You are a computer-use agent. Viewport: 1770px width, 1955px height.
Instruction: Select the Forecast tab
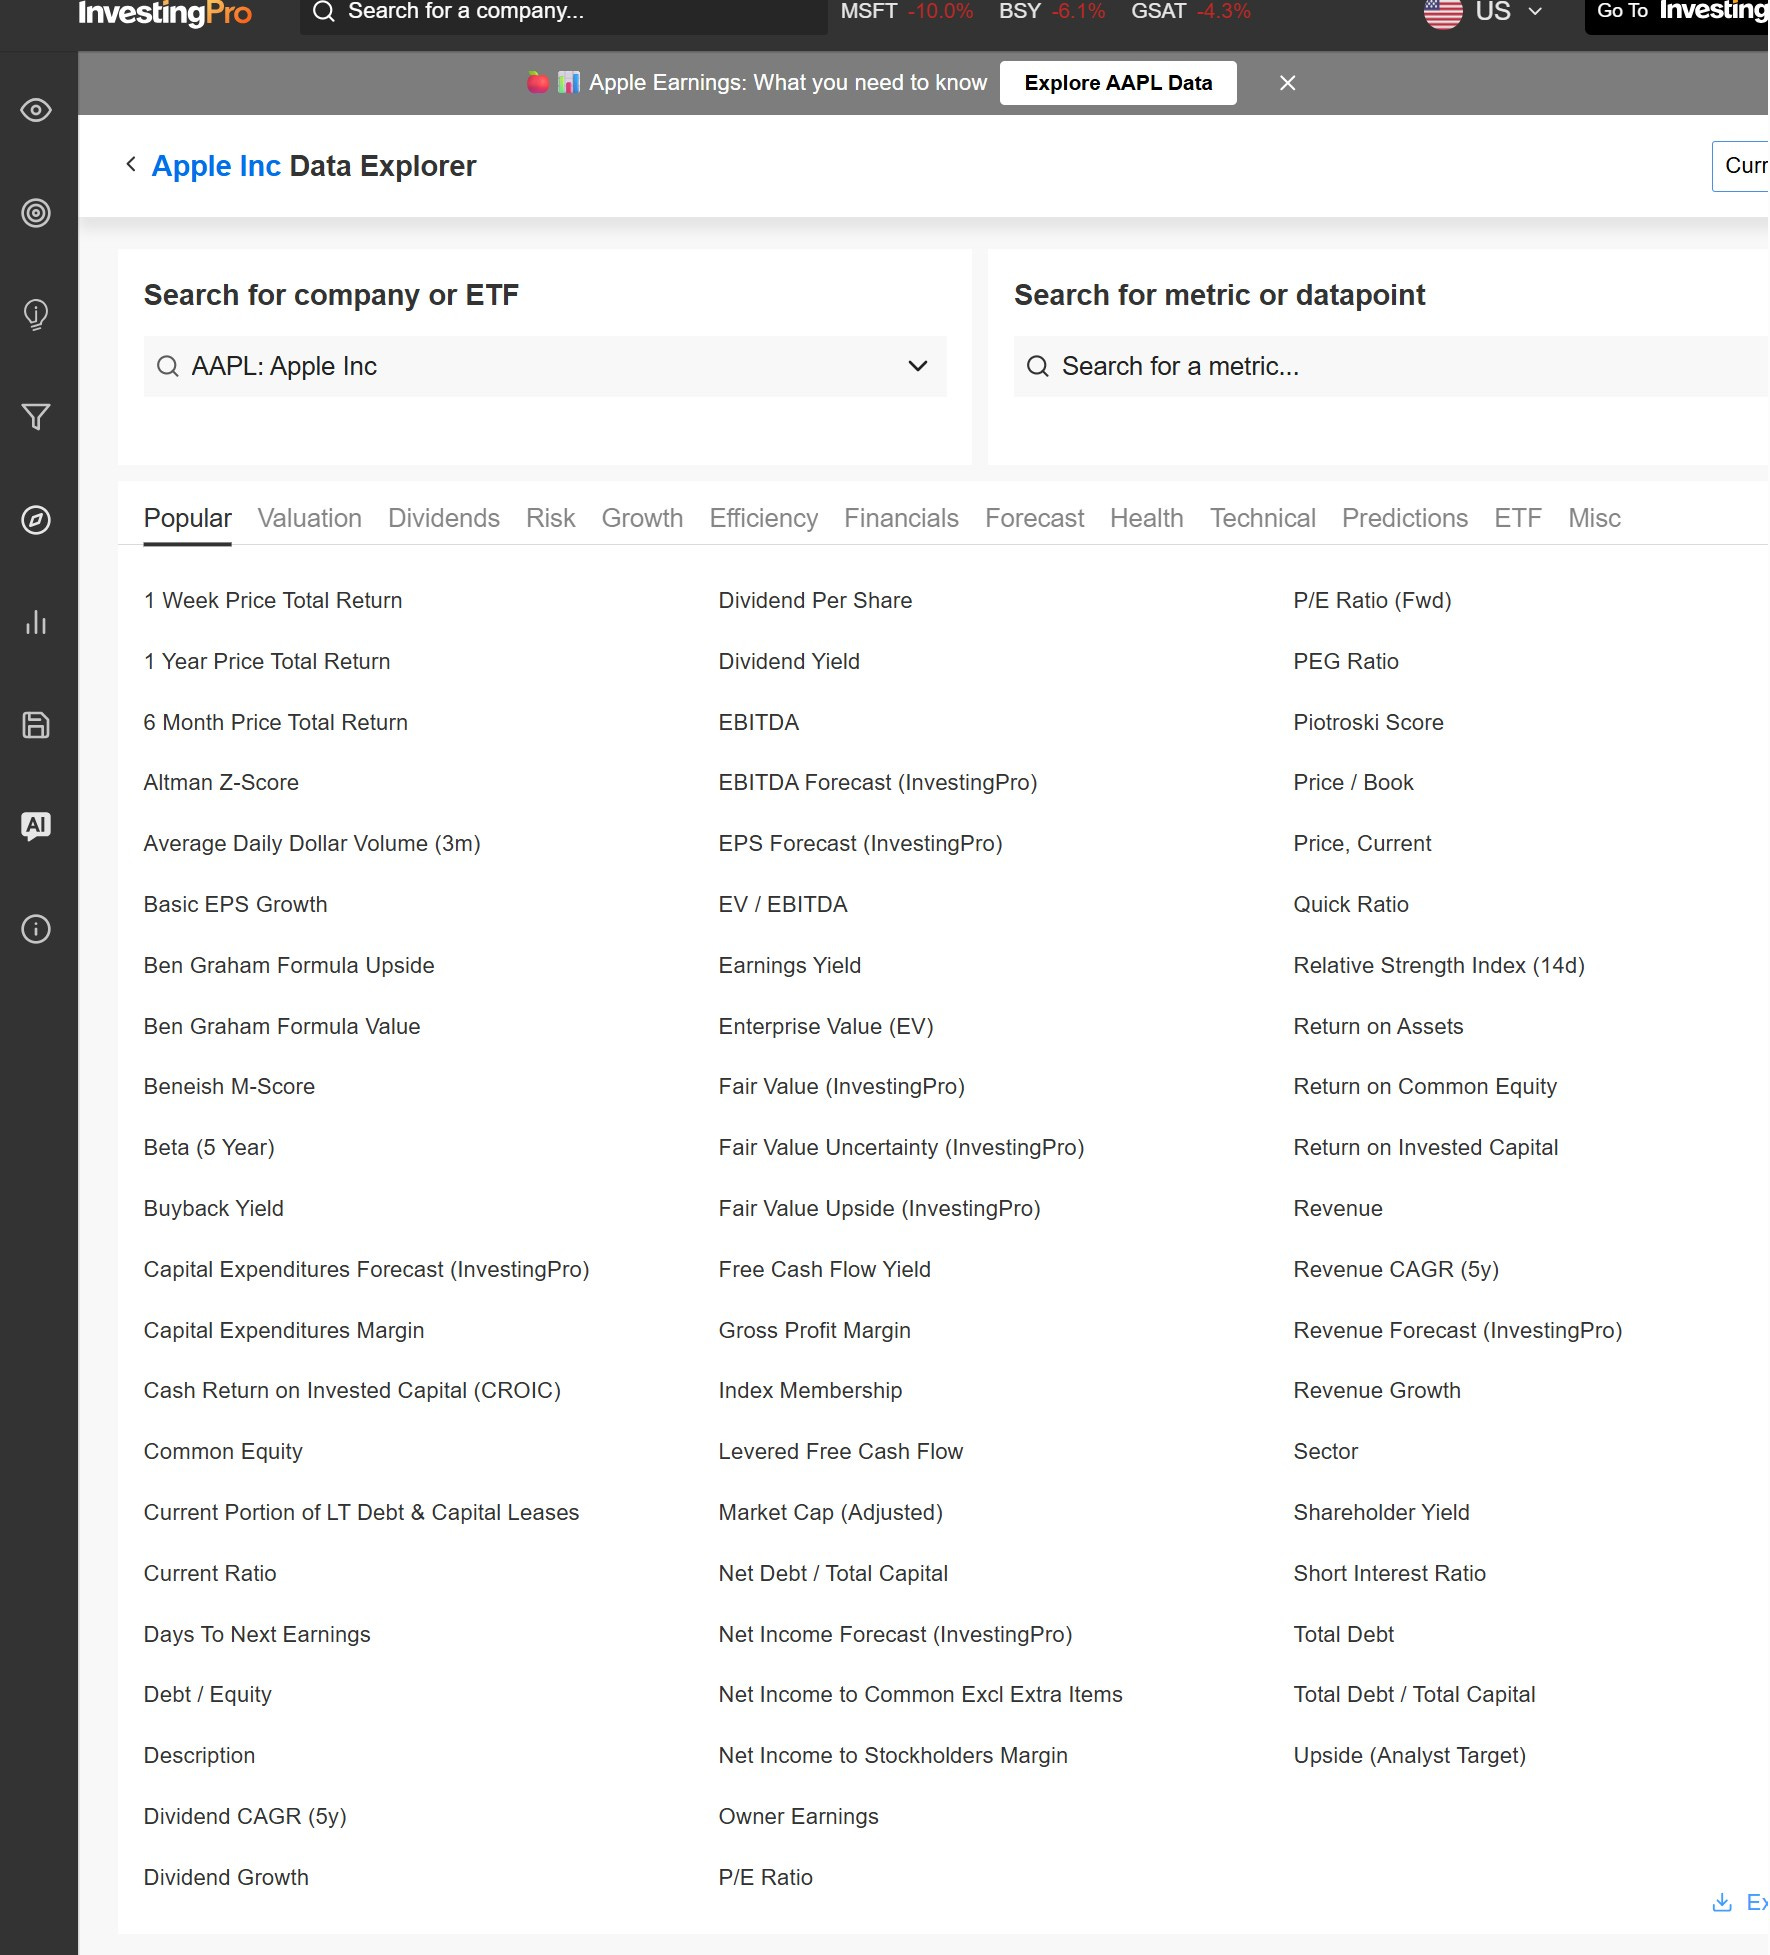pos(1034,518)
